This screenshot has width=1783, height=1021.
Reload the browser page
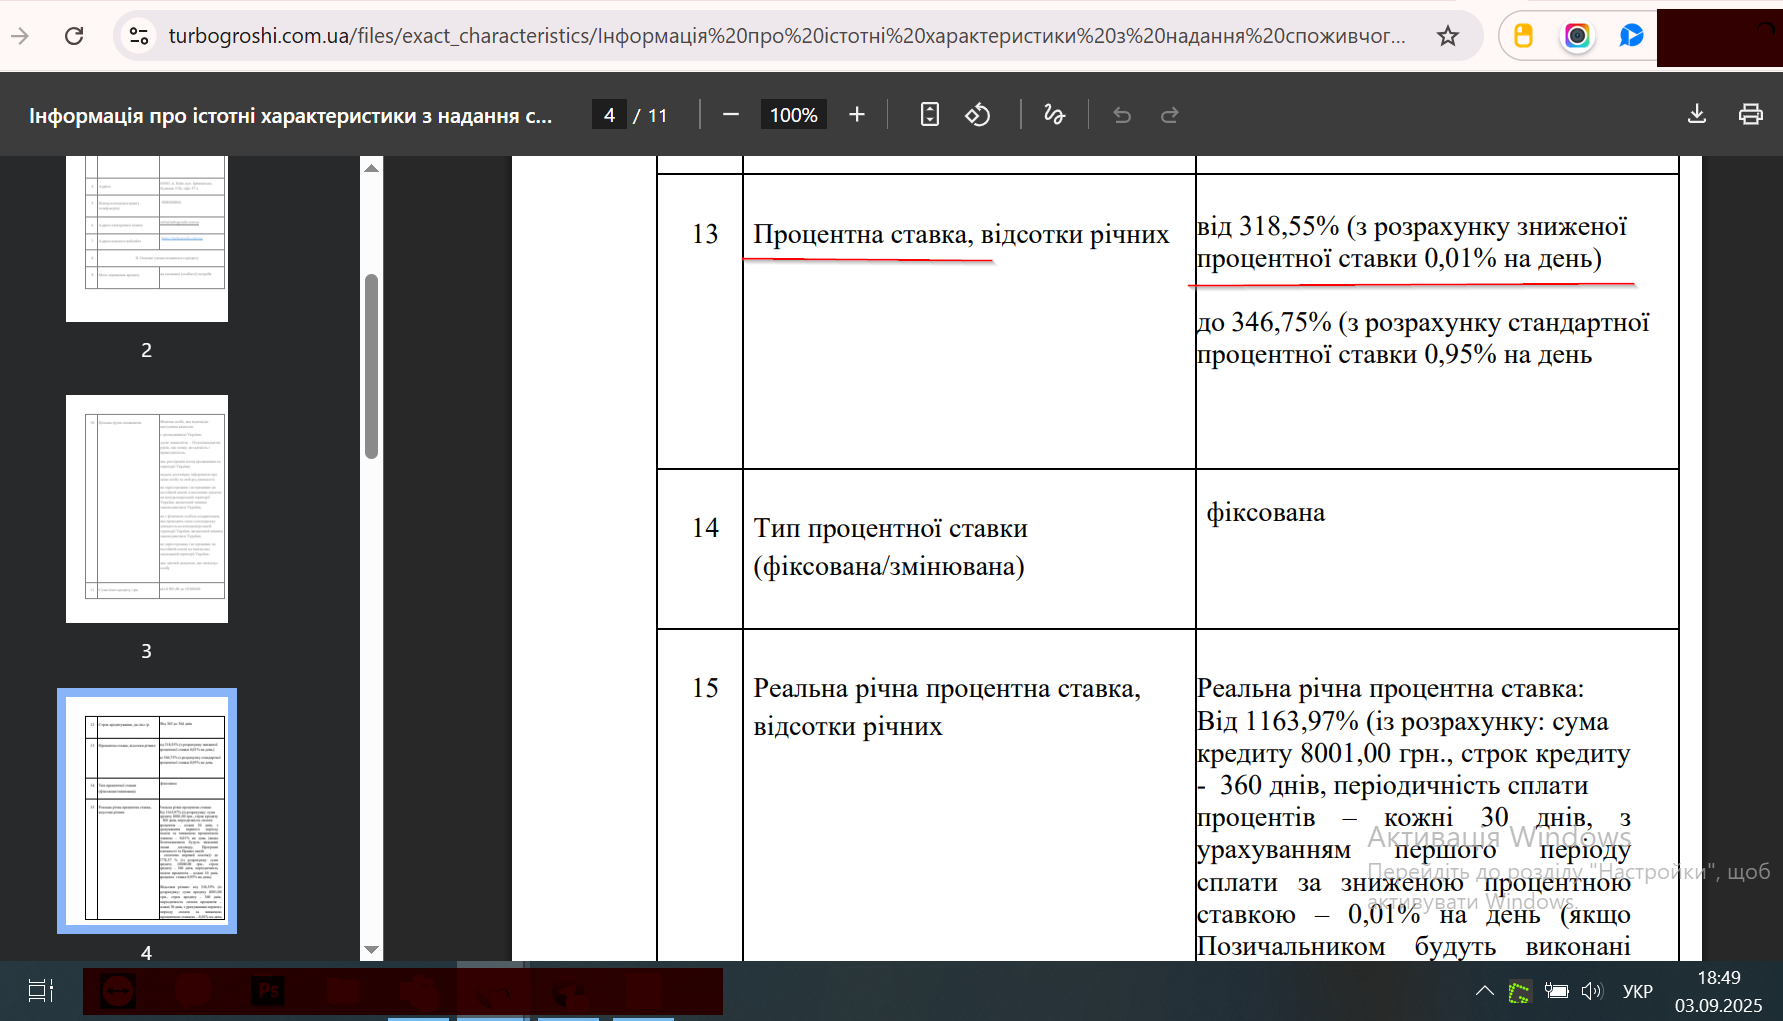[74, 36]
